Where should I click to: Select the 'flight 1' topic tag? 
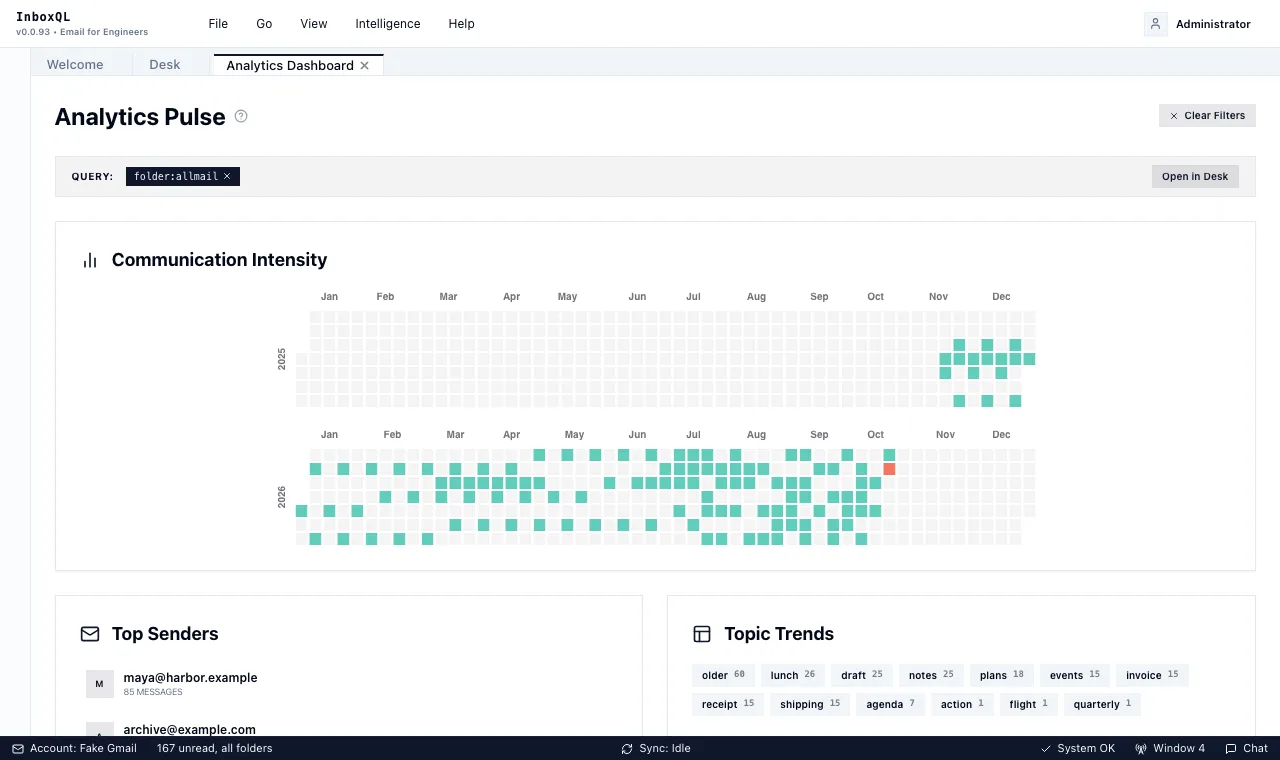pos(1028,704)
